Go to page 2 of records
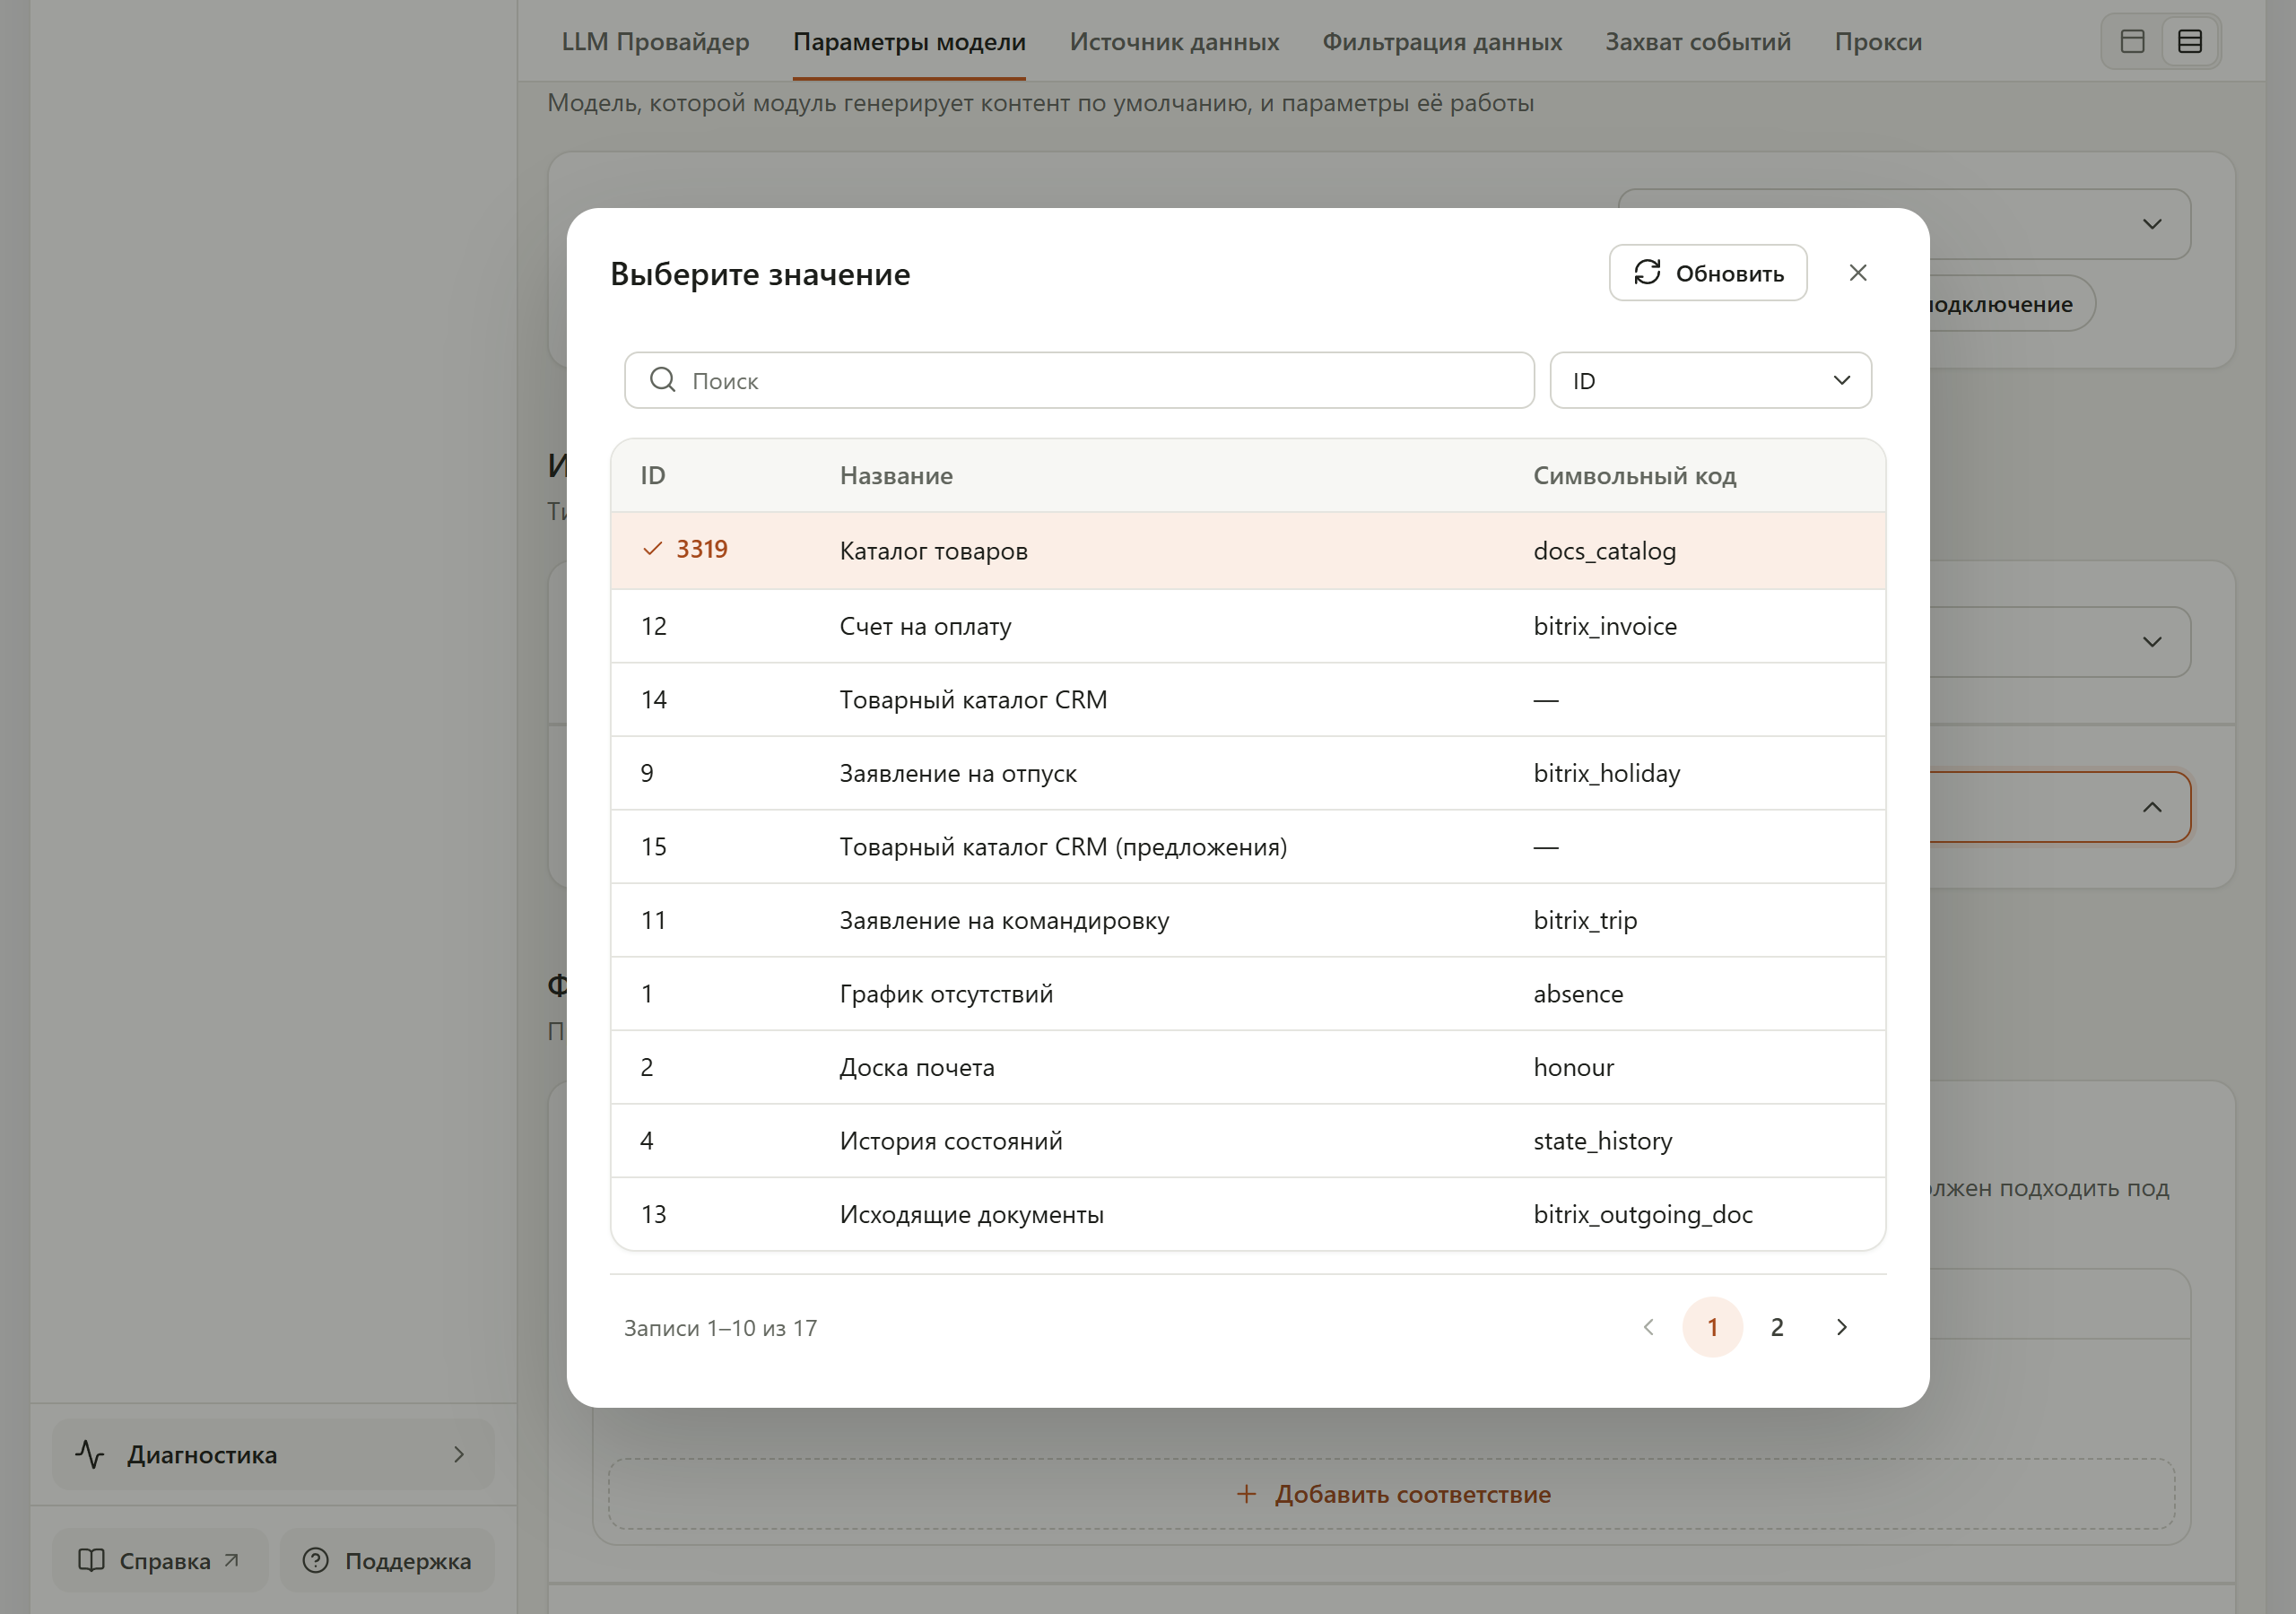This screenshot has width=2296, height=1614. (x=1777, y=1327)
